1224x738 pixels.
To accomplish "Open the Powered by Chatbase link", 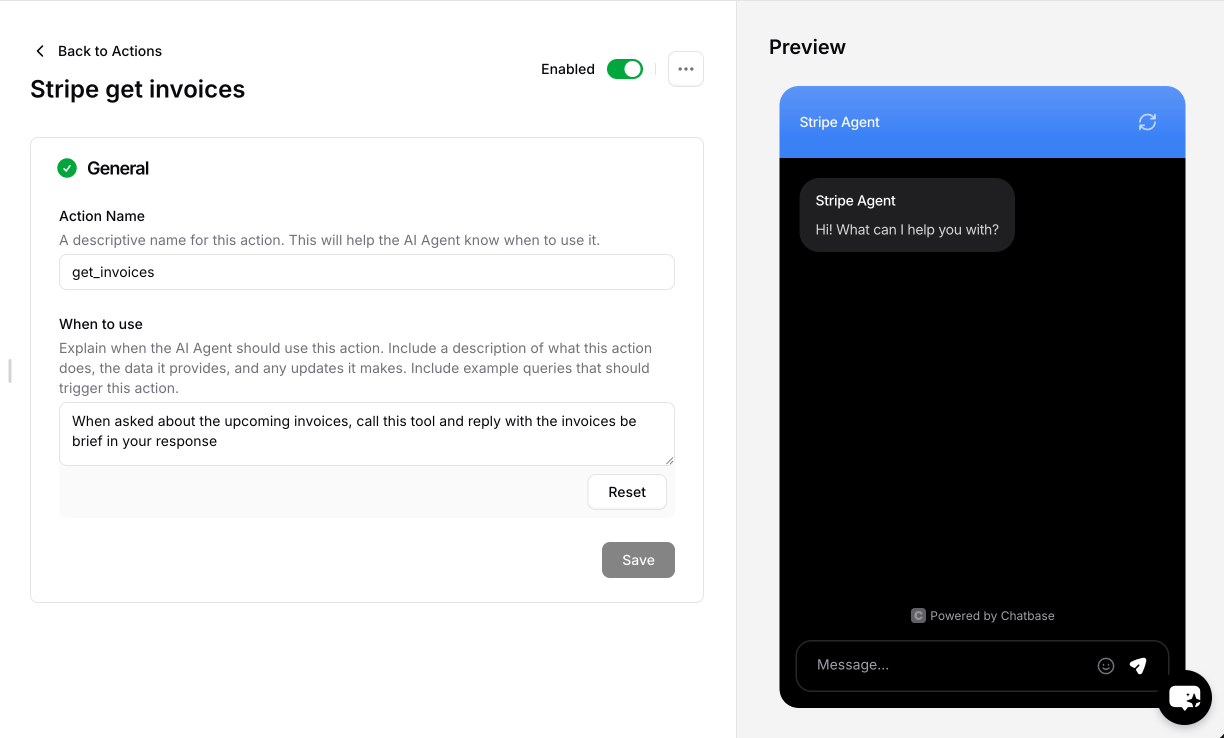I will click(983, 616).
